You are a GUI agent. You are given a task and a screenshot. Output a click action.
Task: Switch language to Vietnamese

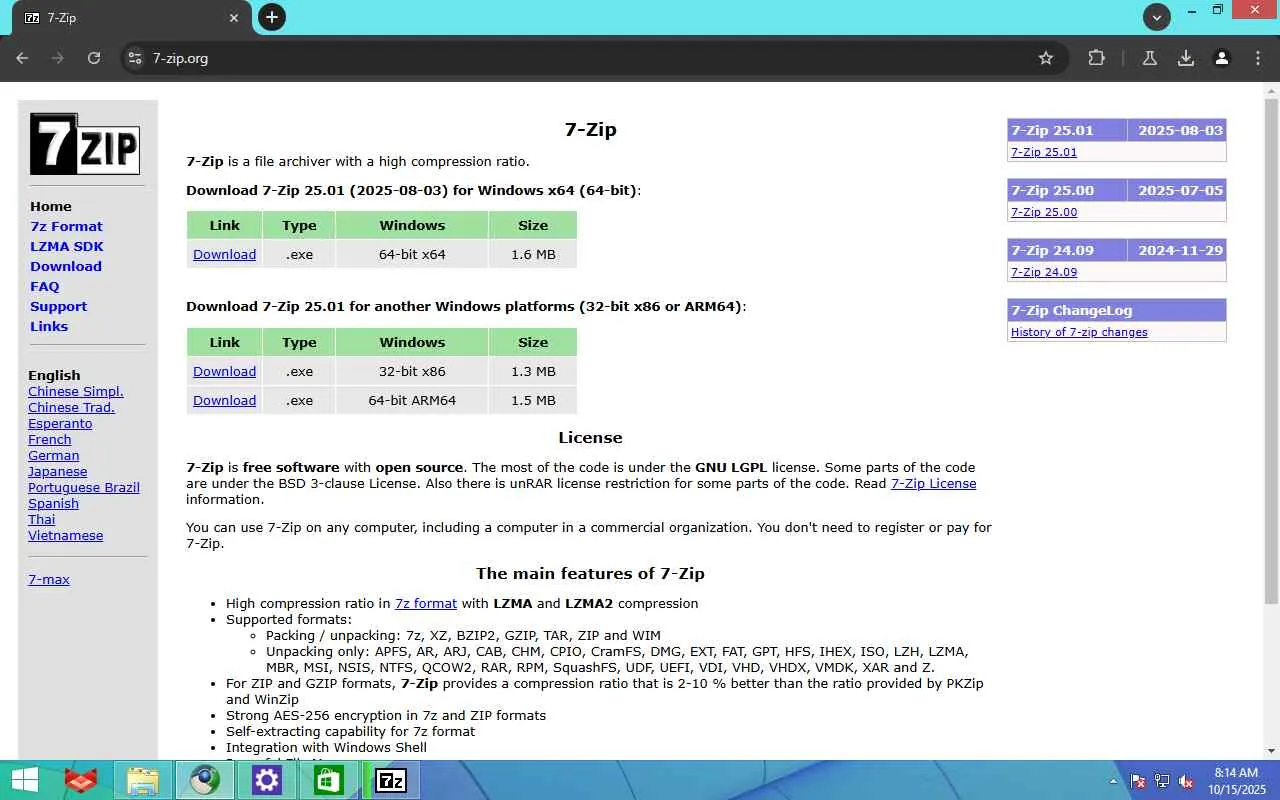point(66,535)
